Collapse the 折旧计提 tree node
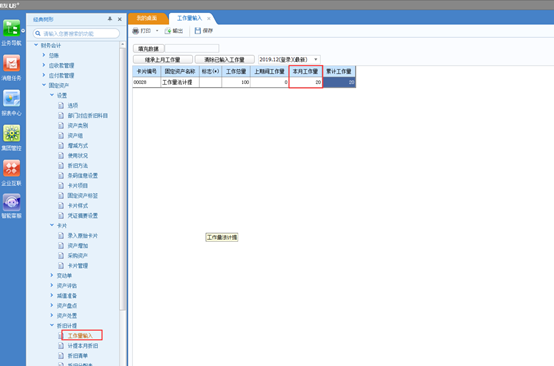The image size is (554, 366). tap(52, 325)
